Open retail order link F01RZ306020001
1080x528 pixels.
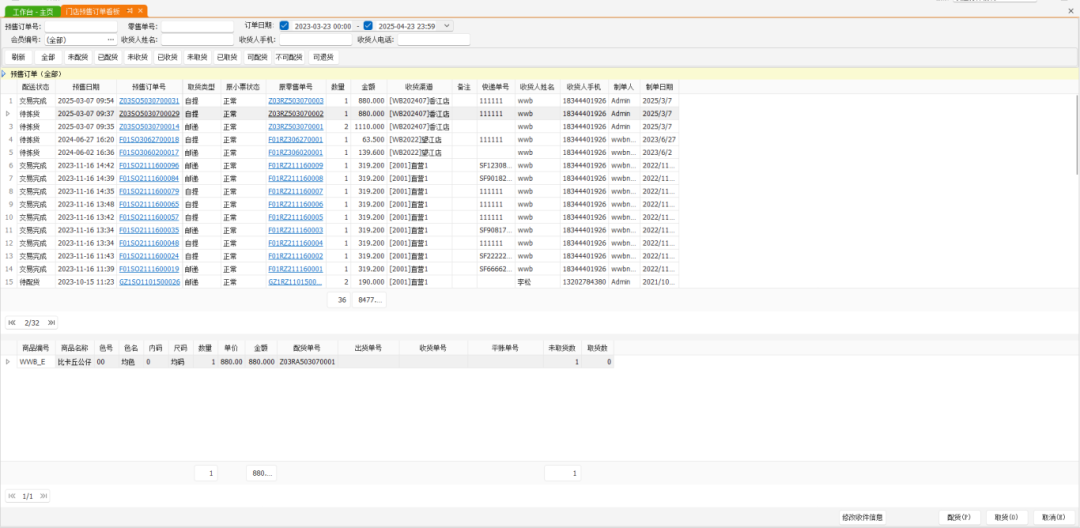click(295, 152)
